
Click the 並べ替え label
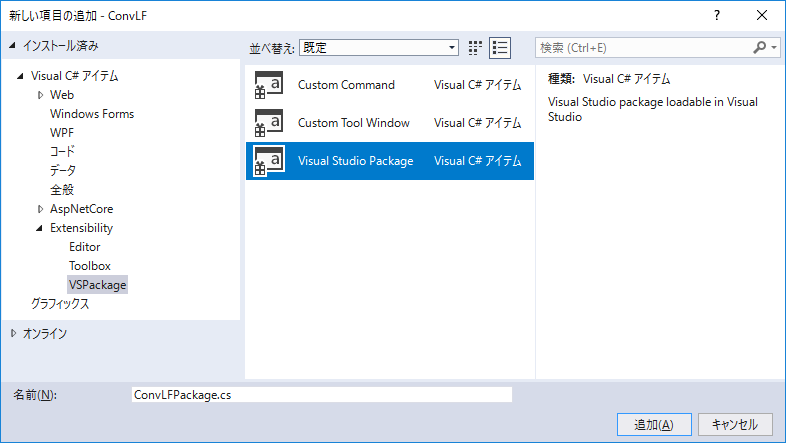click(272, 49)
